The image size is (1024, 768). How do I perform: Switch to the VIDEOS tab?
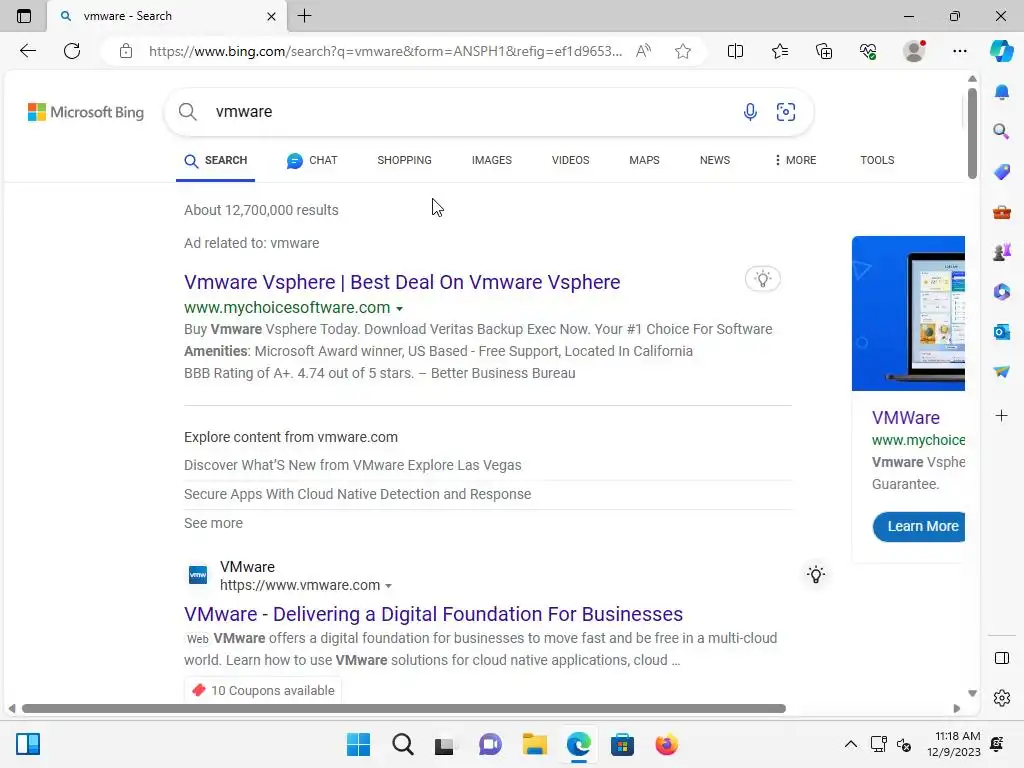pyautogui.click(x=570, y=161)
